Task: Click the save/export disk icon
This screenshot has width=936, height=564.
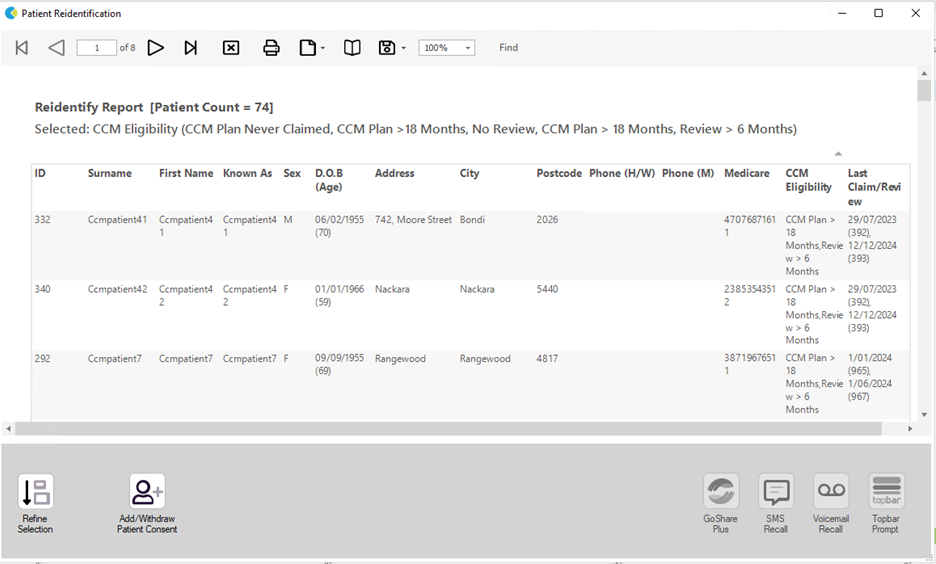Action: click(387, 48)
